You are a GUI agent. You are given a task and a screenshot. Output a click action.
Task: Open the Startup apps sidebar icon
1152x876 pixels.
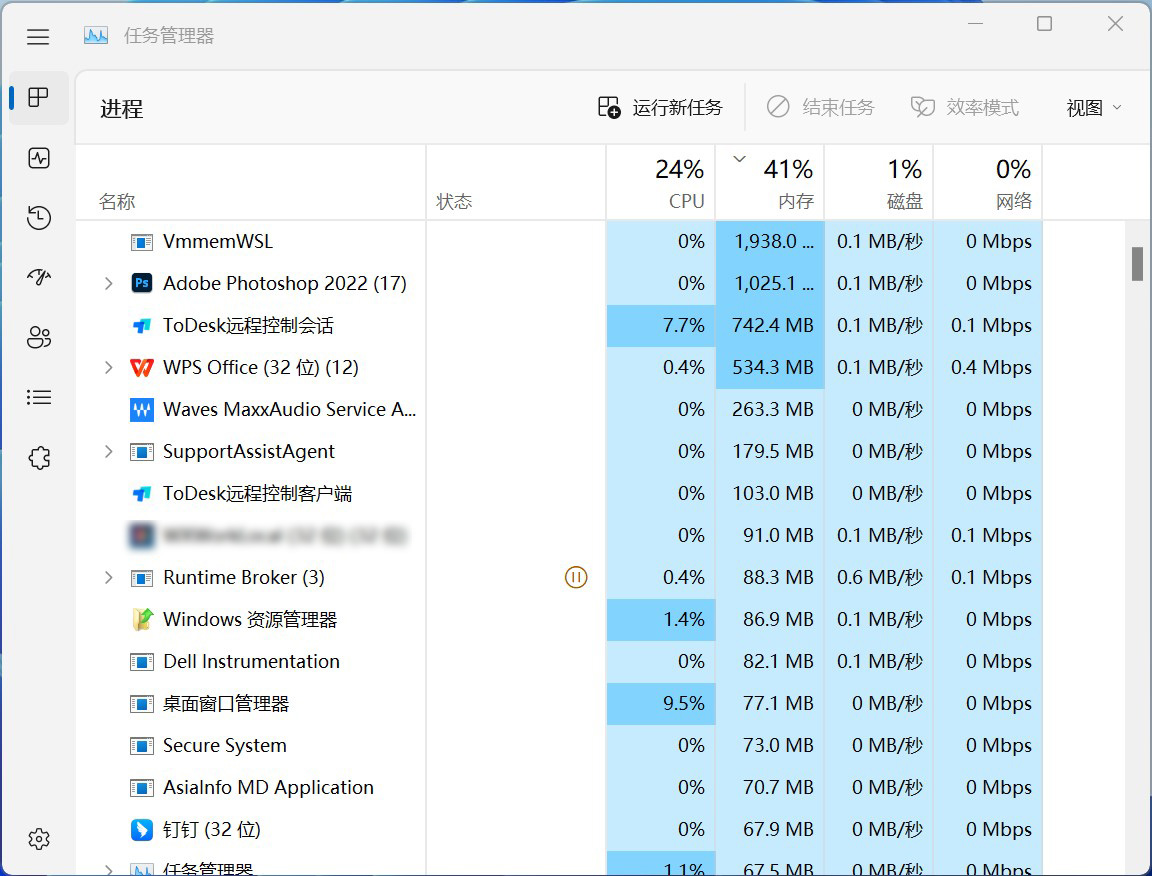(39, 277)
